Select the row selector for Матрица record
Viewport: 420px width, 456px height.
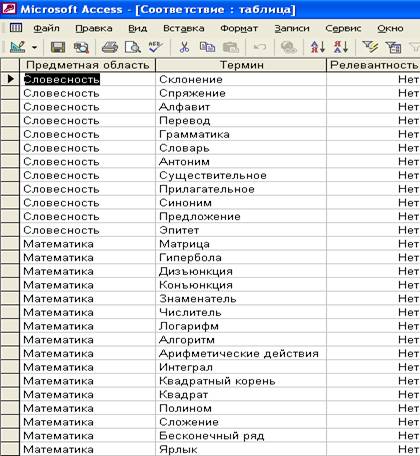coord(10,244)
